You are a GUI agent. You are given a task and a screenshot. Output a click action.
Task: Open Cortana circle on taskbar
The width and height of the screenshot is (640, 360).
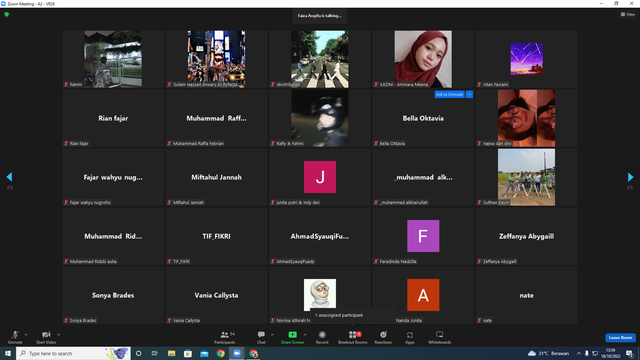click(138, 353)
